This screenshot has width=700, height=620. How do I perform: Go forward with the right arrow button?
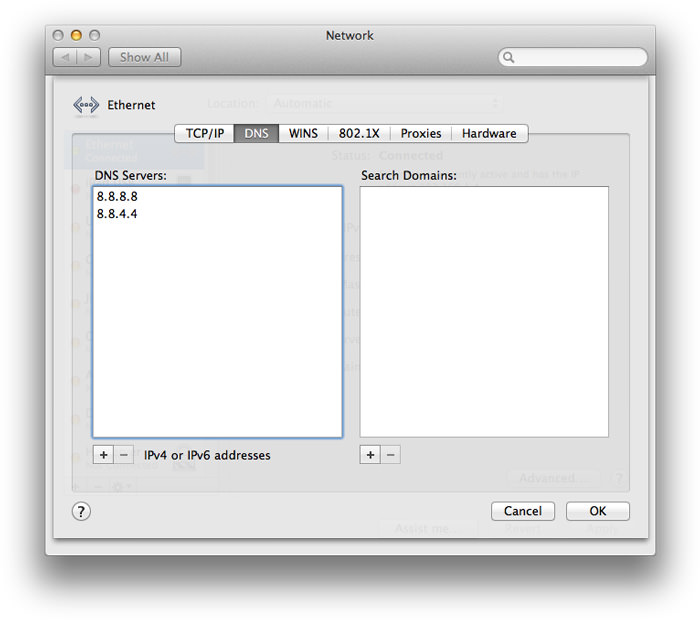pos(88,57)
